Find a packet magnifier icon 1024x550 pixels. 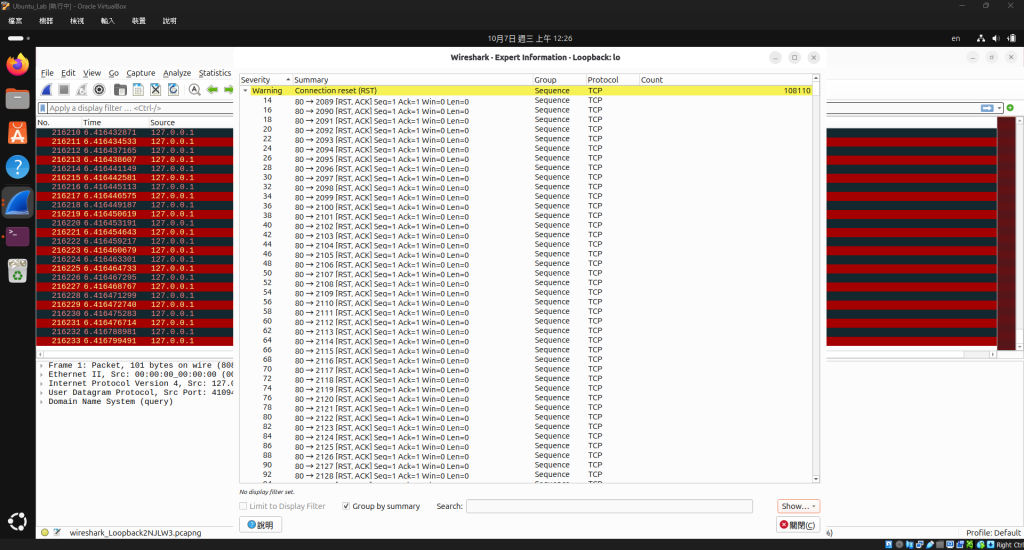point(195,89)
